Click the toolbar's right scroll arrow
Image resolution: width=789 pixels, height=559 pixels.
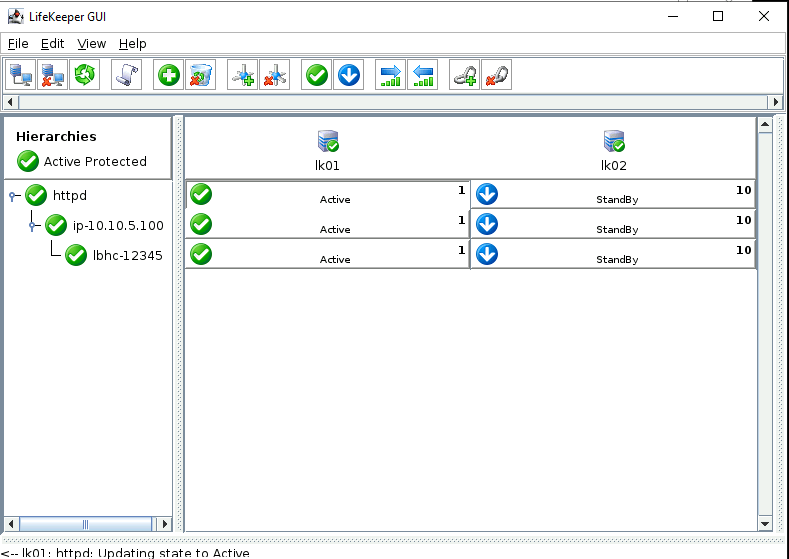775,102
